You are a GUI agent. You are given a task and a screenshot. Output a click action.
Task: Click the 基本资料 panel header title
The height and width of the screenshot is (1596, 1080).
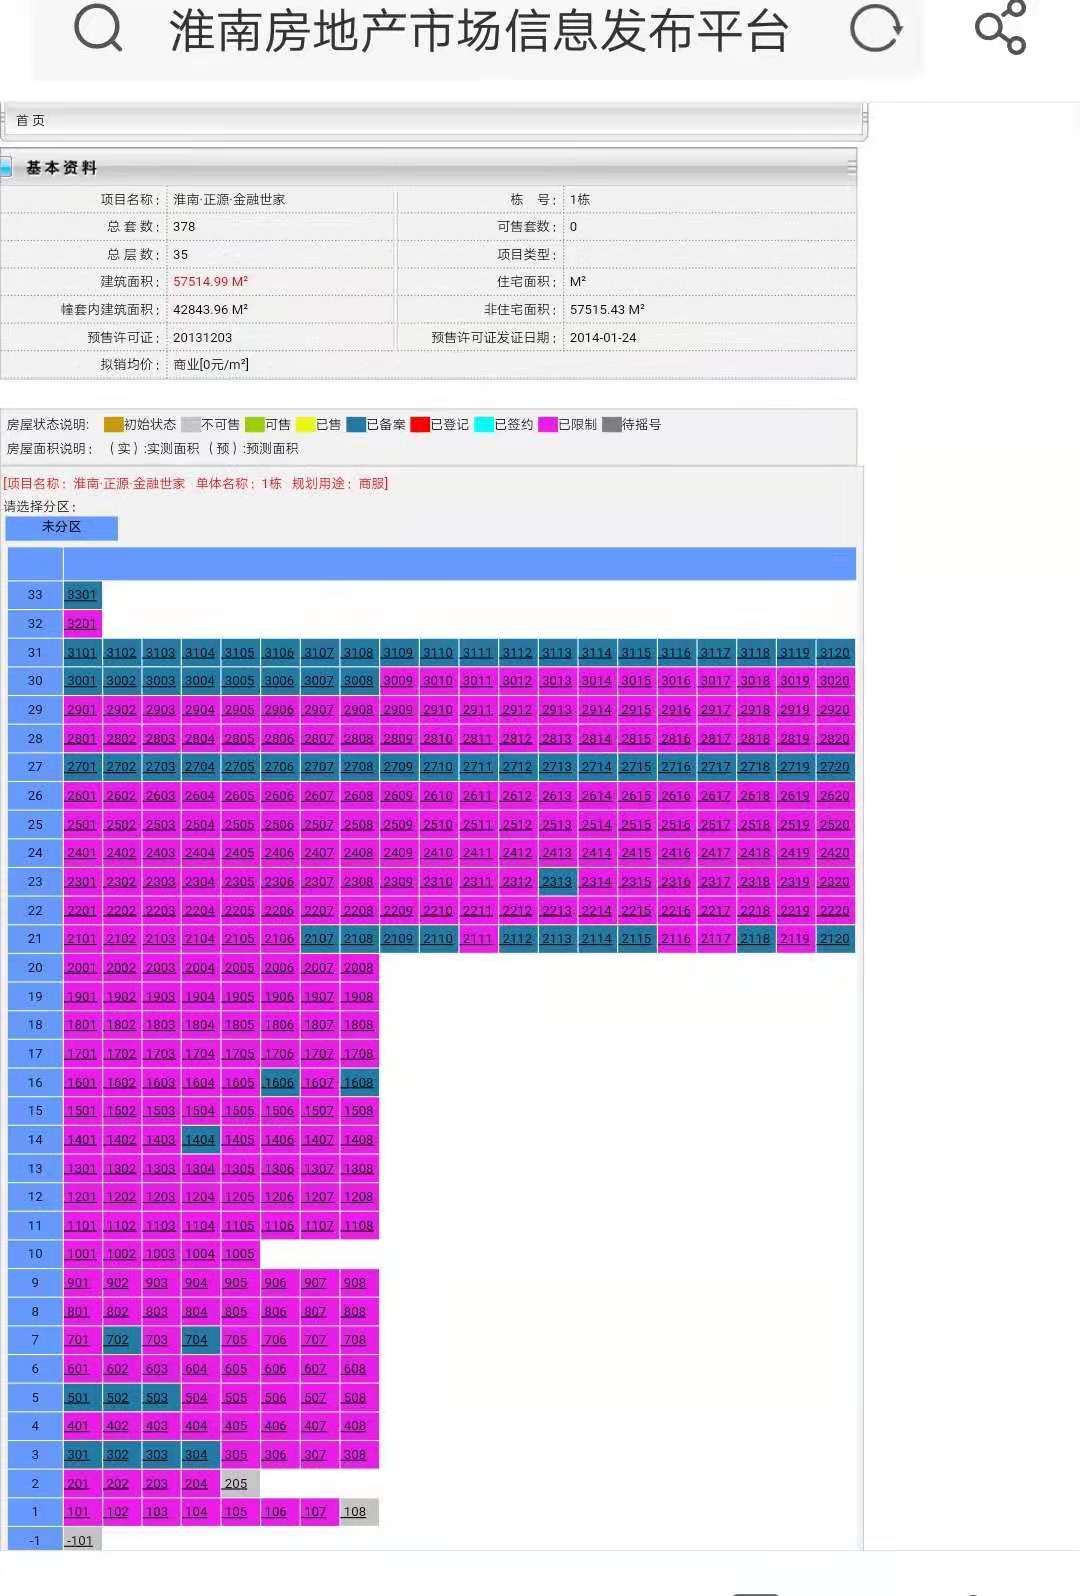(x=61, y=168)
